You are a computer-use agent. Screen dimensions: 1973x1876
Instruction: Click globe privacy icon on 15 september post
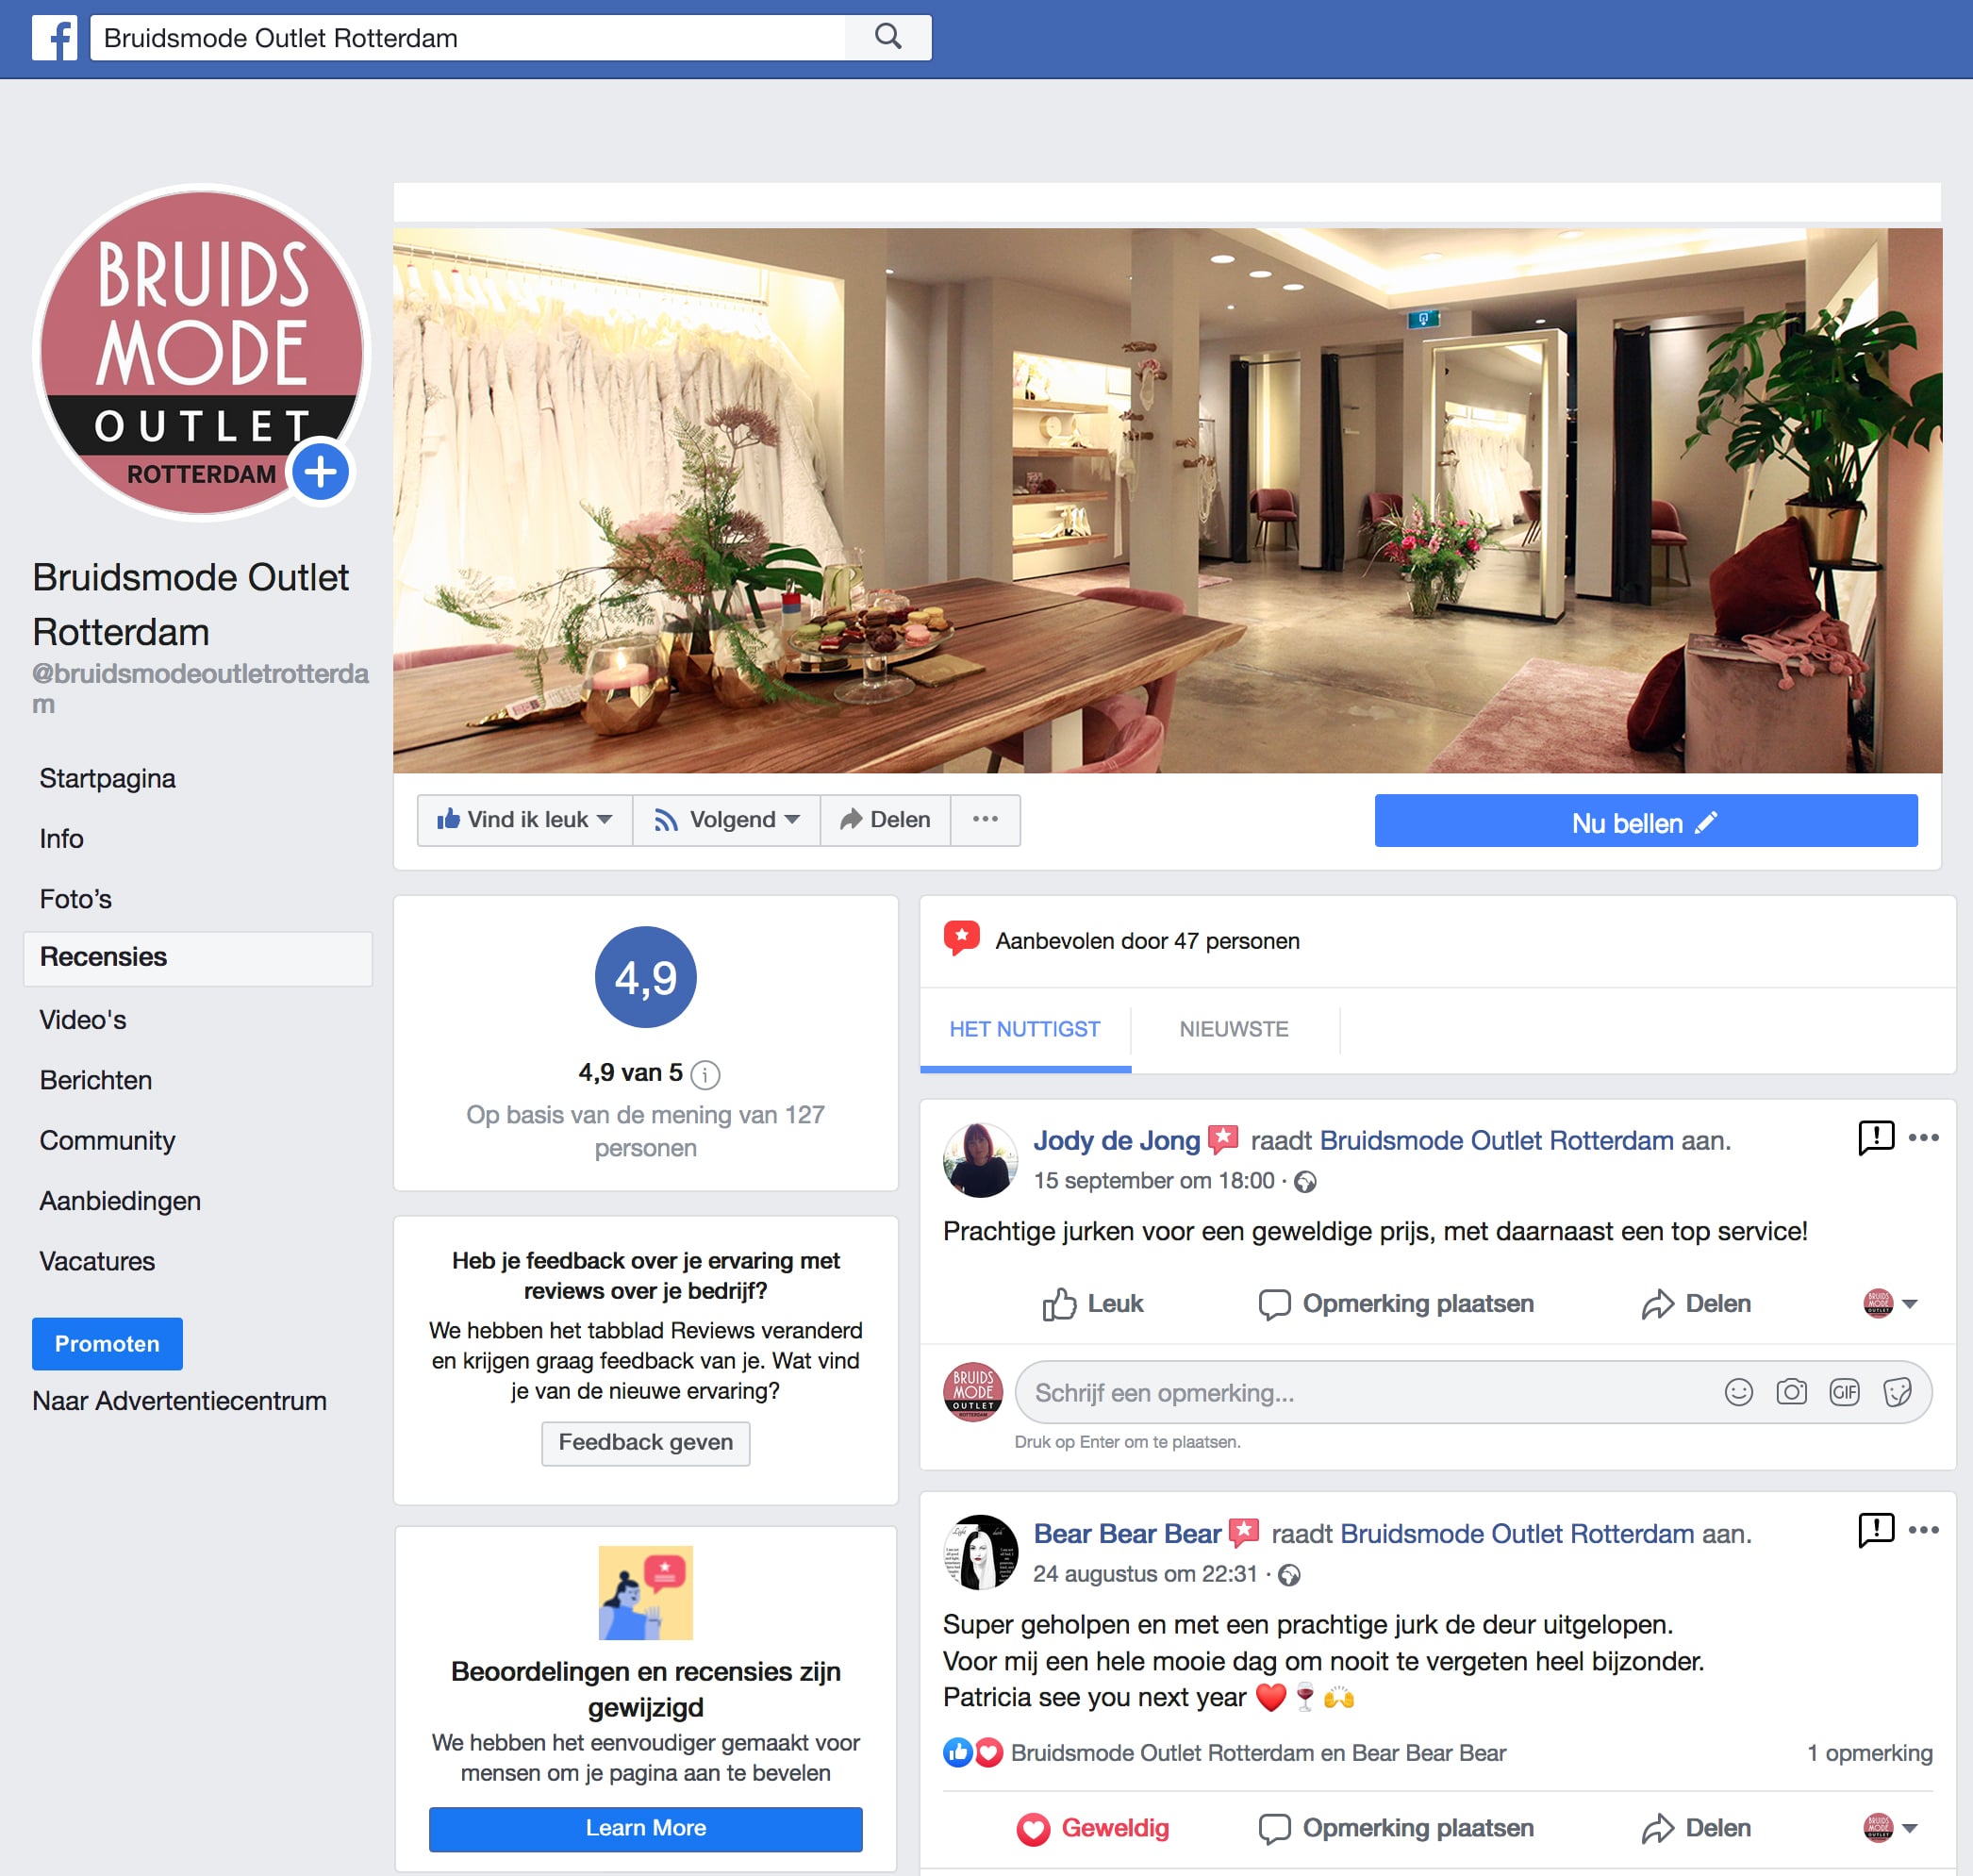point(1305,1182)
